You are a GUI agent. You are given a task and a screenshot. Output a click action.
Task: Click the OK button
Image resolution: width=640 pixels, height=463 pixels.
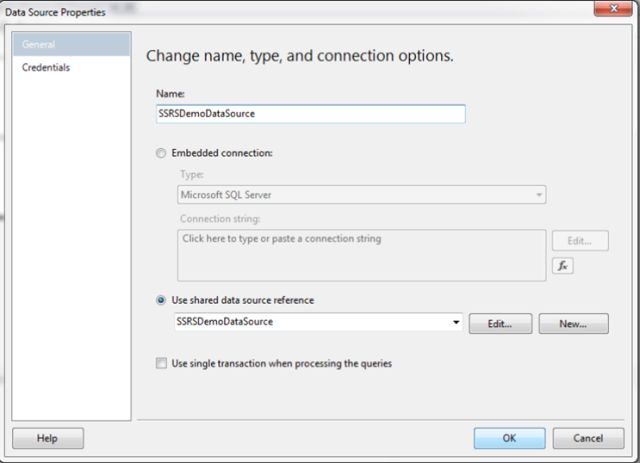[509, 438]
